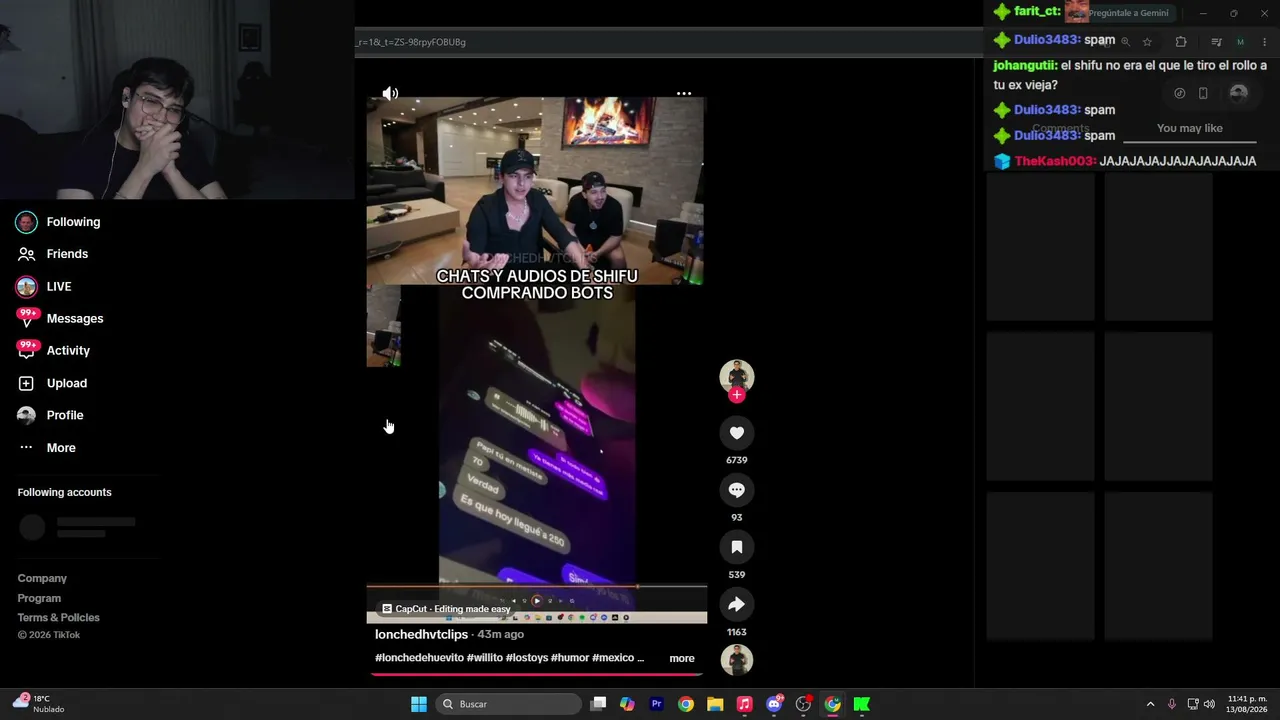This screenshot has height=720, width=1280.
Task: Open the Windows Start menu
Action: 419,704
